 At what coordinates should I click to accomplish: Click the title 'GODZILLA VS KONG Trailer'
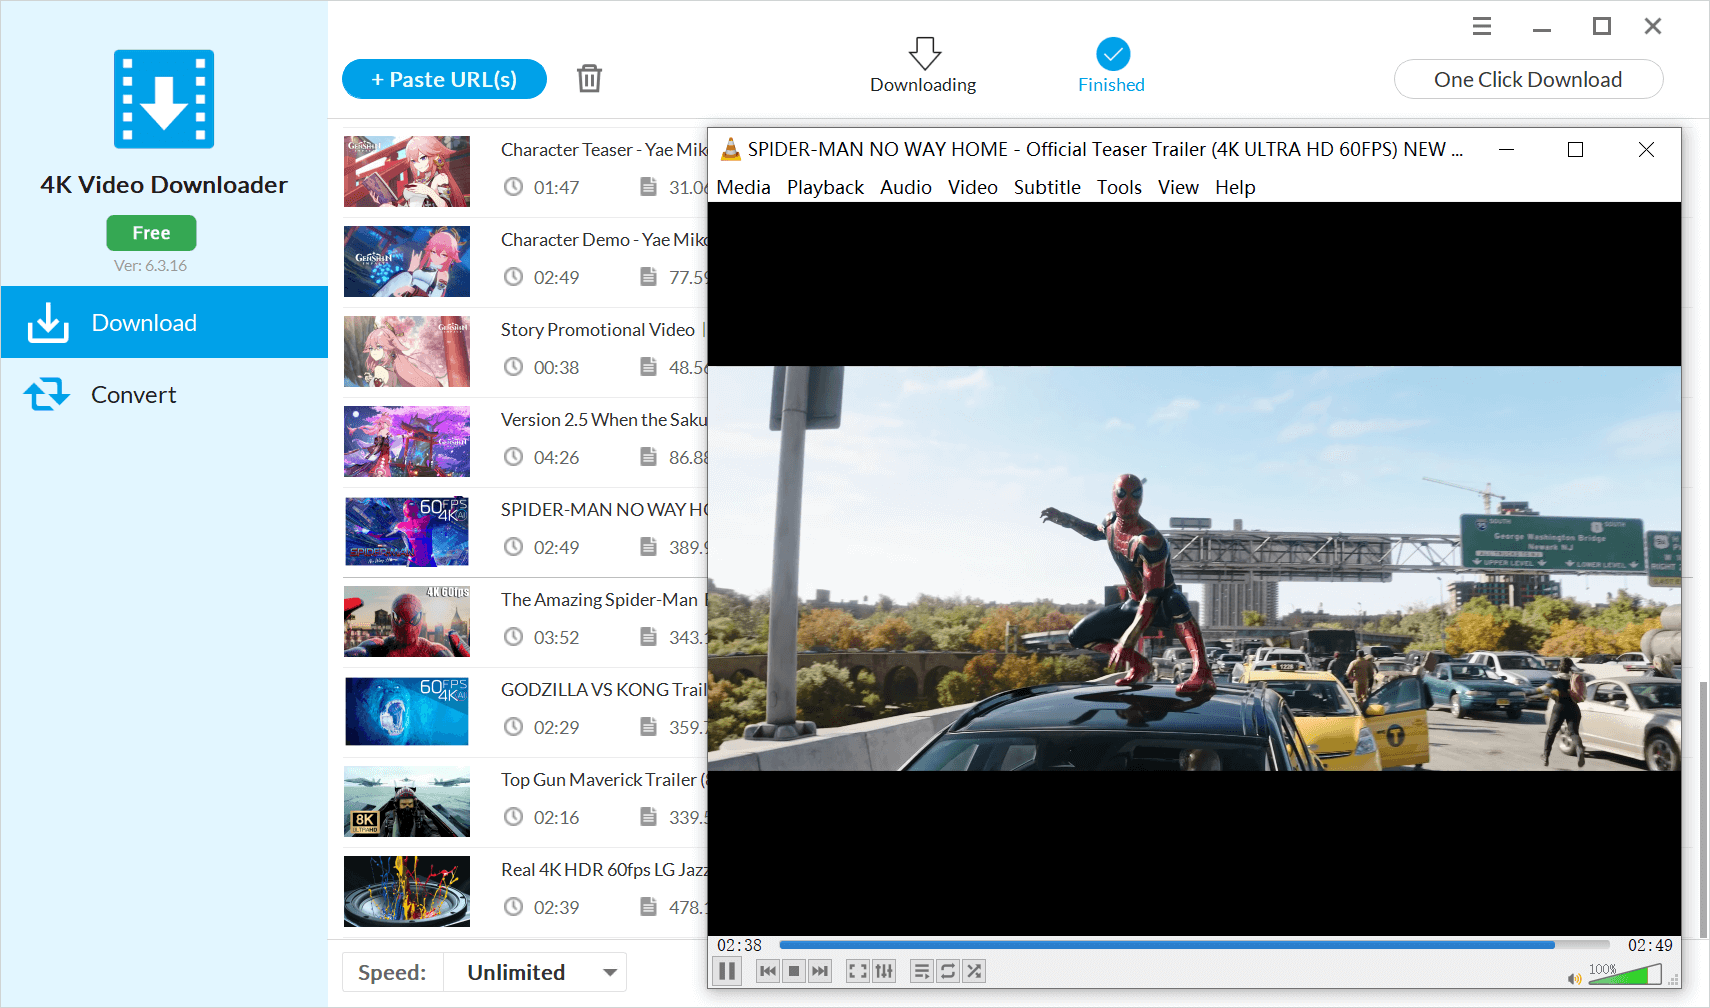tap(604, 689)
